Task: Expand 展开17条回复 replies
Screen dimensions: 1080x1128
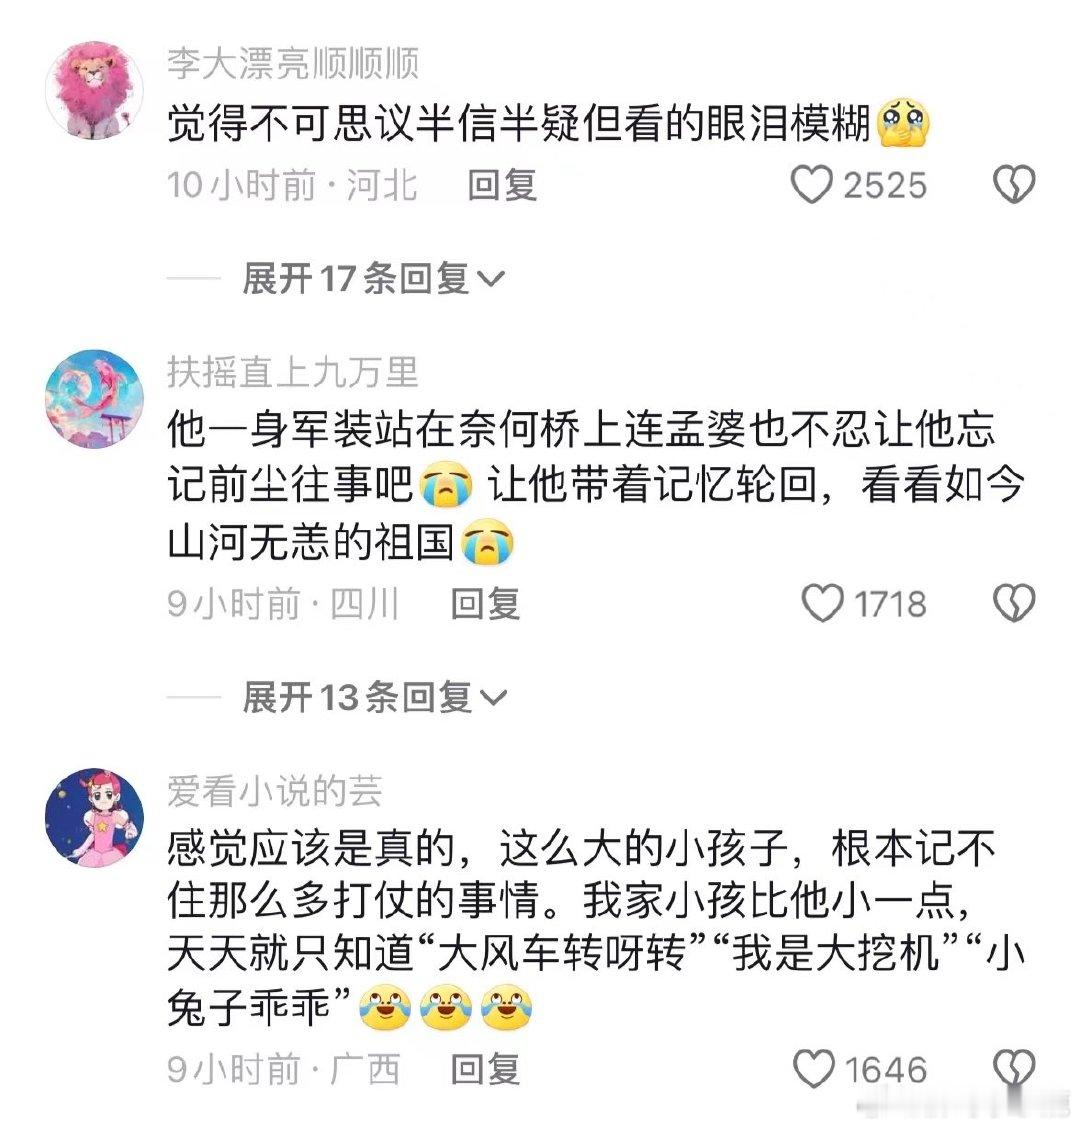Action: pyautogui.click(x=373, y=278)
